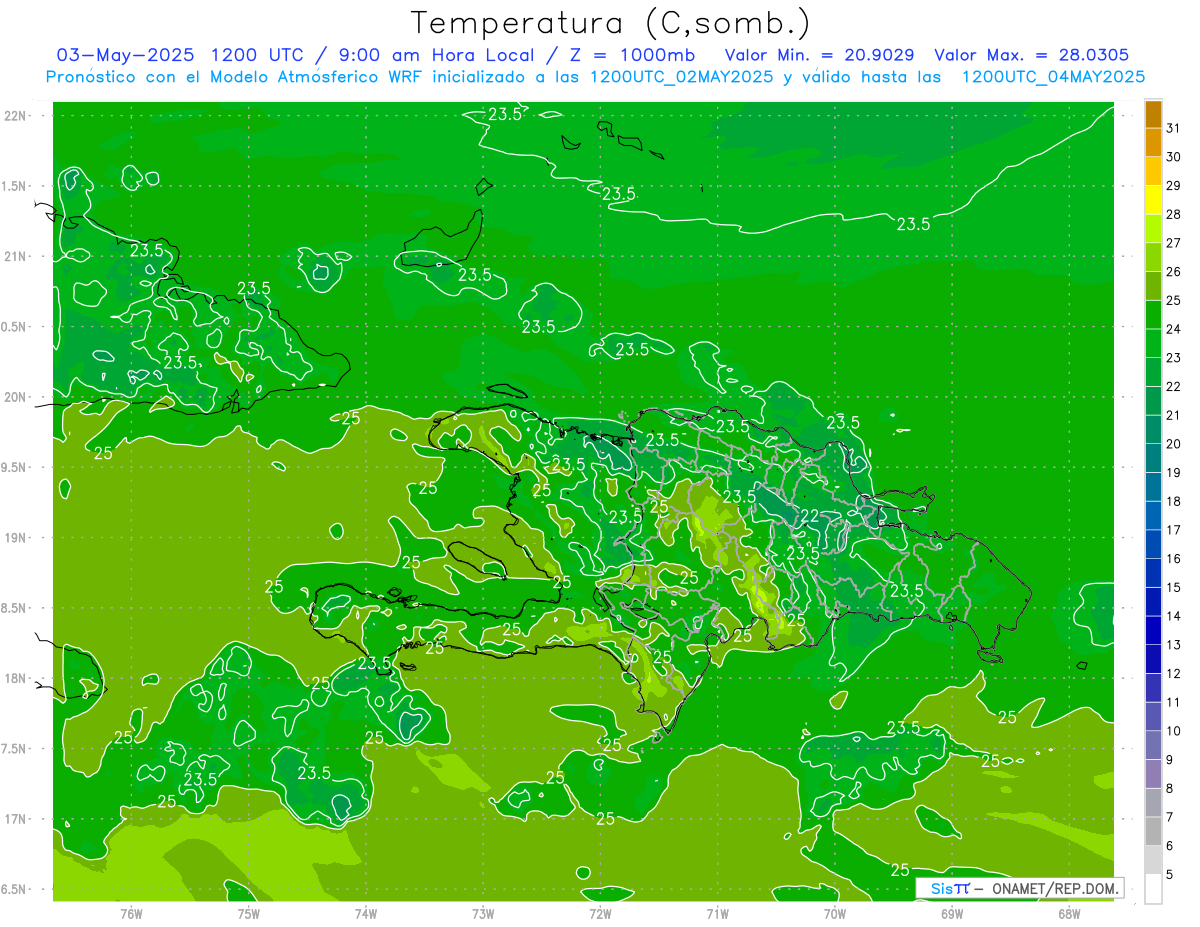
Task: Click the teal colorbar swatch between 19 and 20
Action: pyautogui.click(x=1153, y=459)
